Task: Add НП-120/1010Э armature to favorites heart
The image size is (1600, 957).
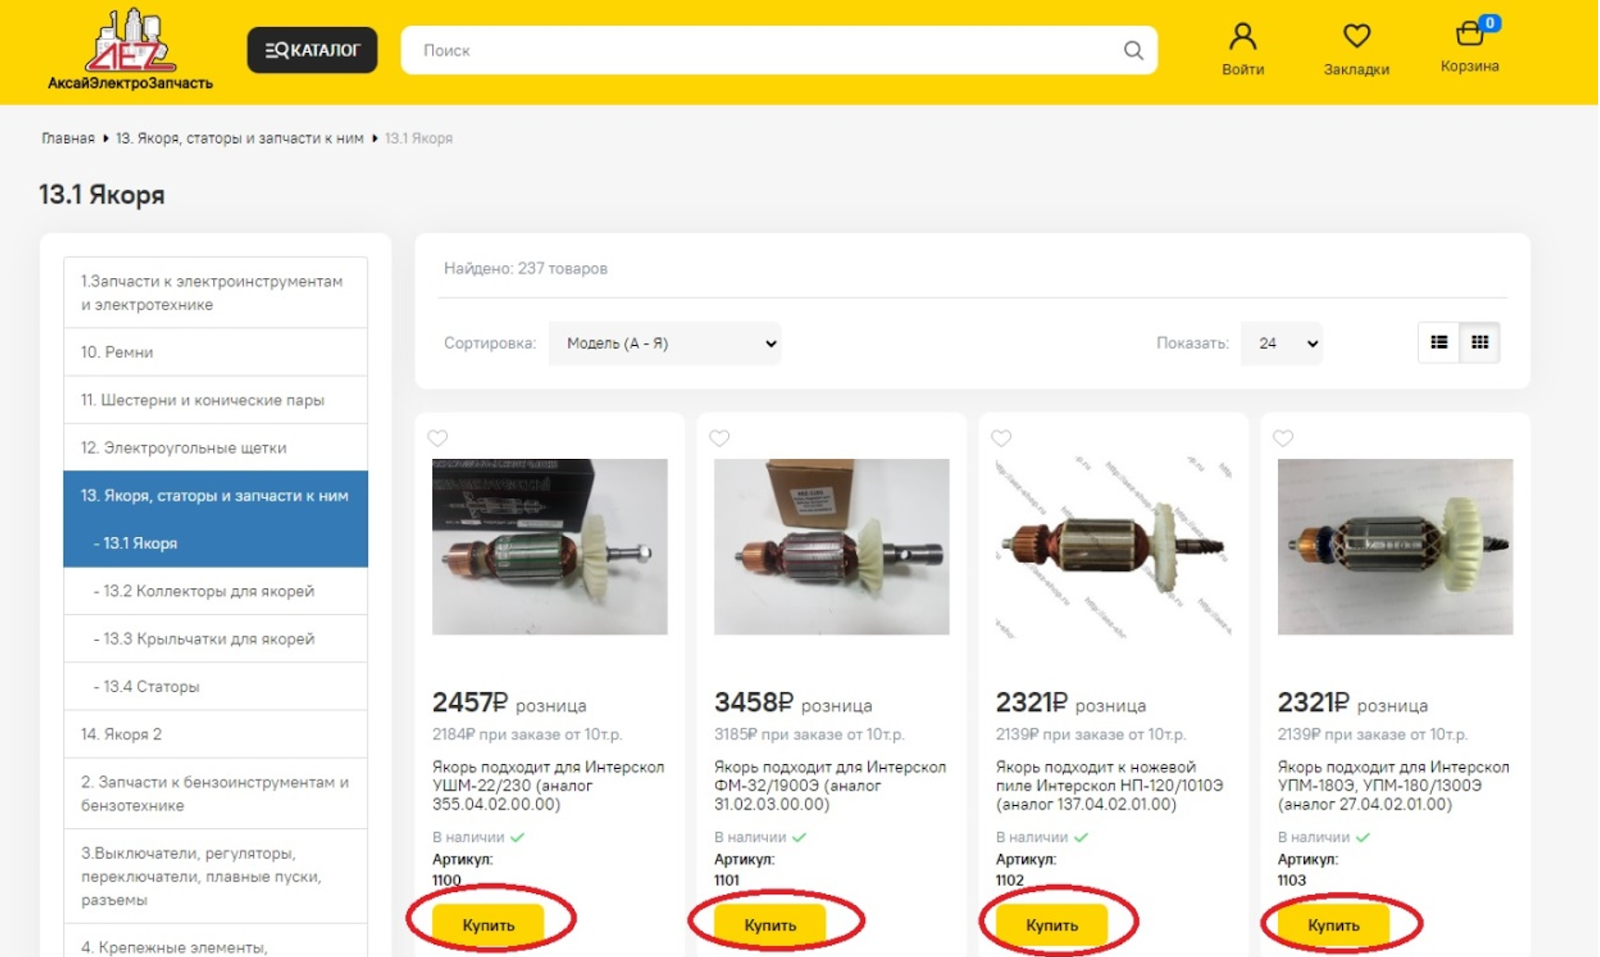Action: click(1002, 438)
